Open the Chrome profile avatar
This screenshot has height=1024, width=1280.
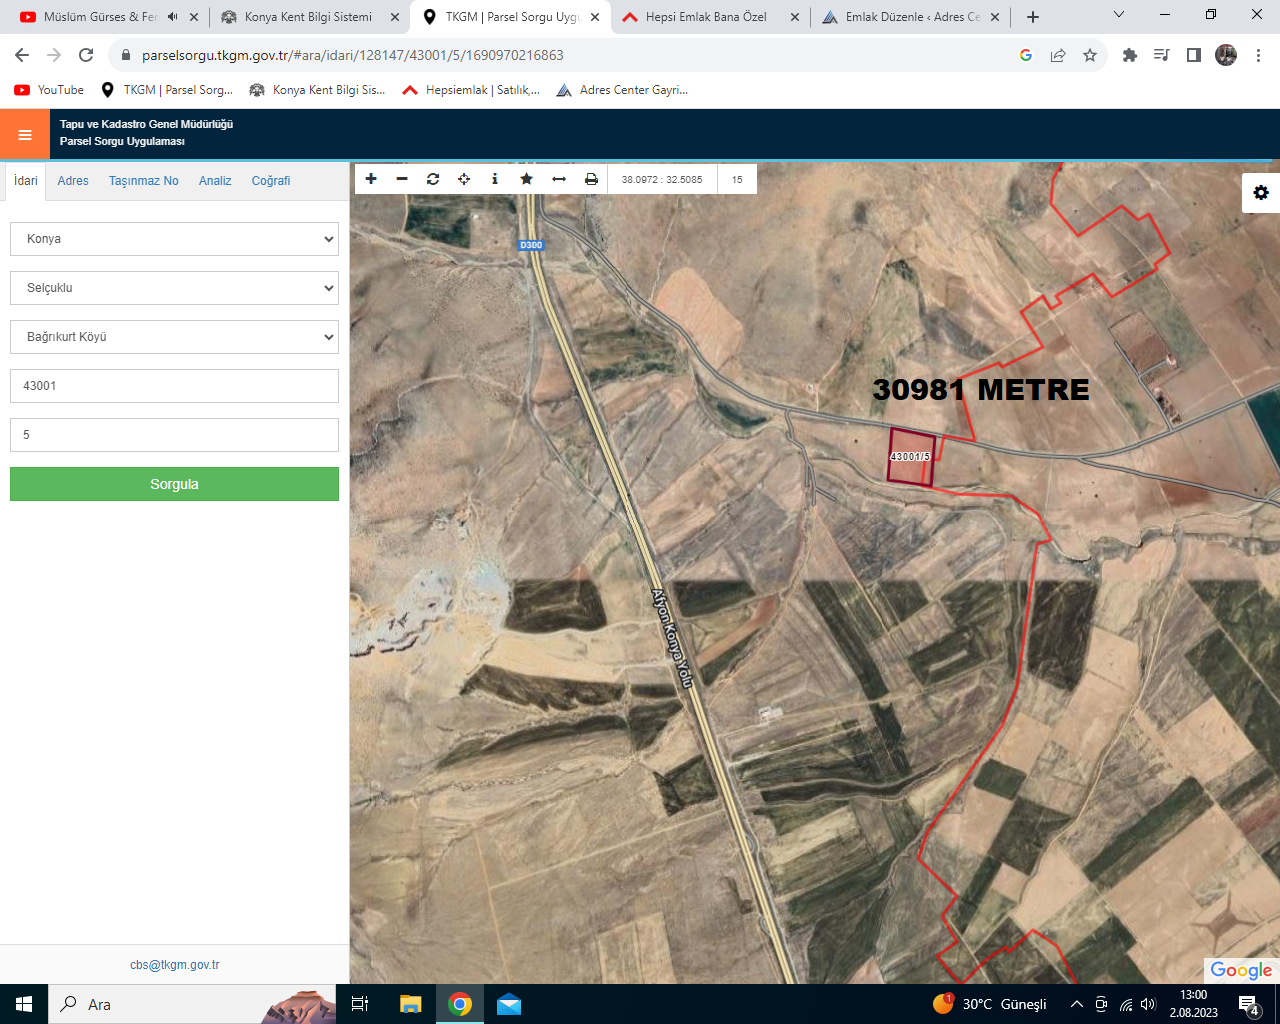click(x=1226, y=55)
